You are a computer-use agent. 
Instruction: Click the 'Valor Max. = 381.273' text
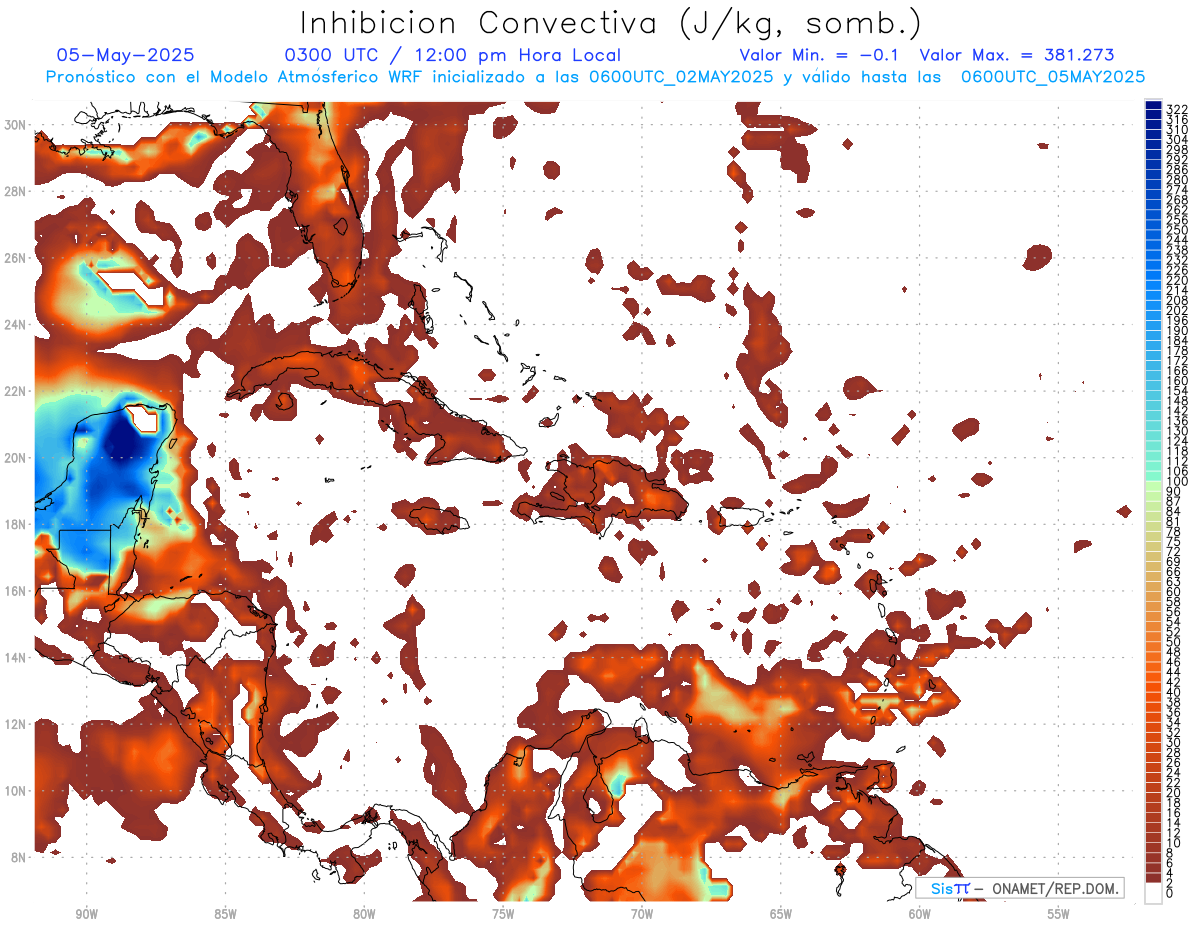pyautogui.click(x=1017, y=55)
